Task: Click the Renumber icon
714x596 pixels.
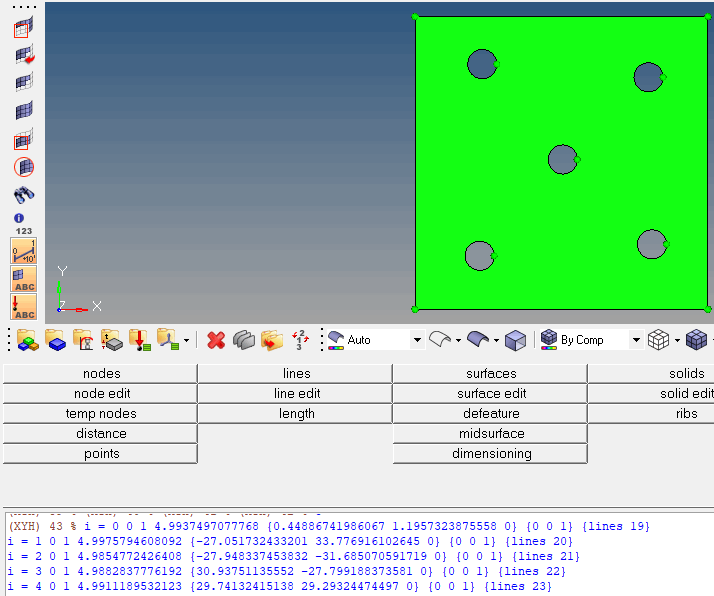Action: coord(300,340)
